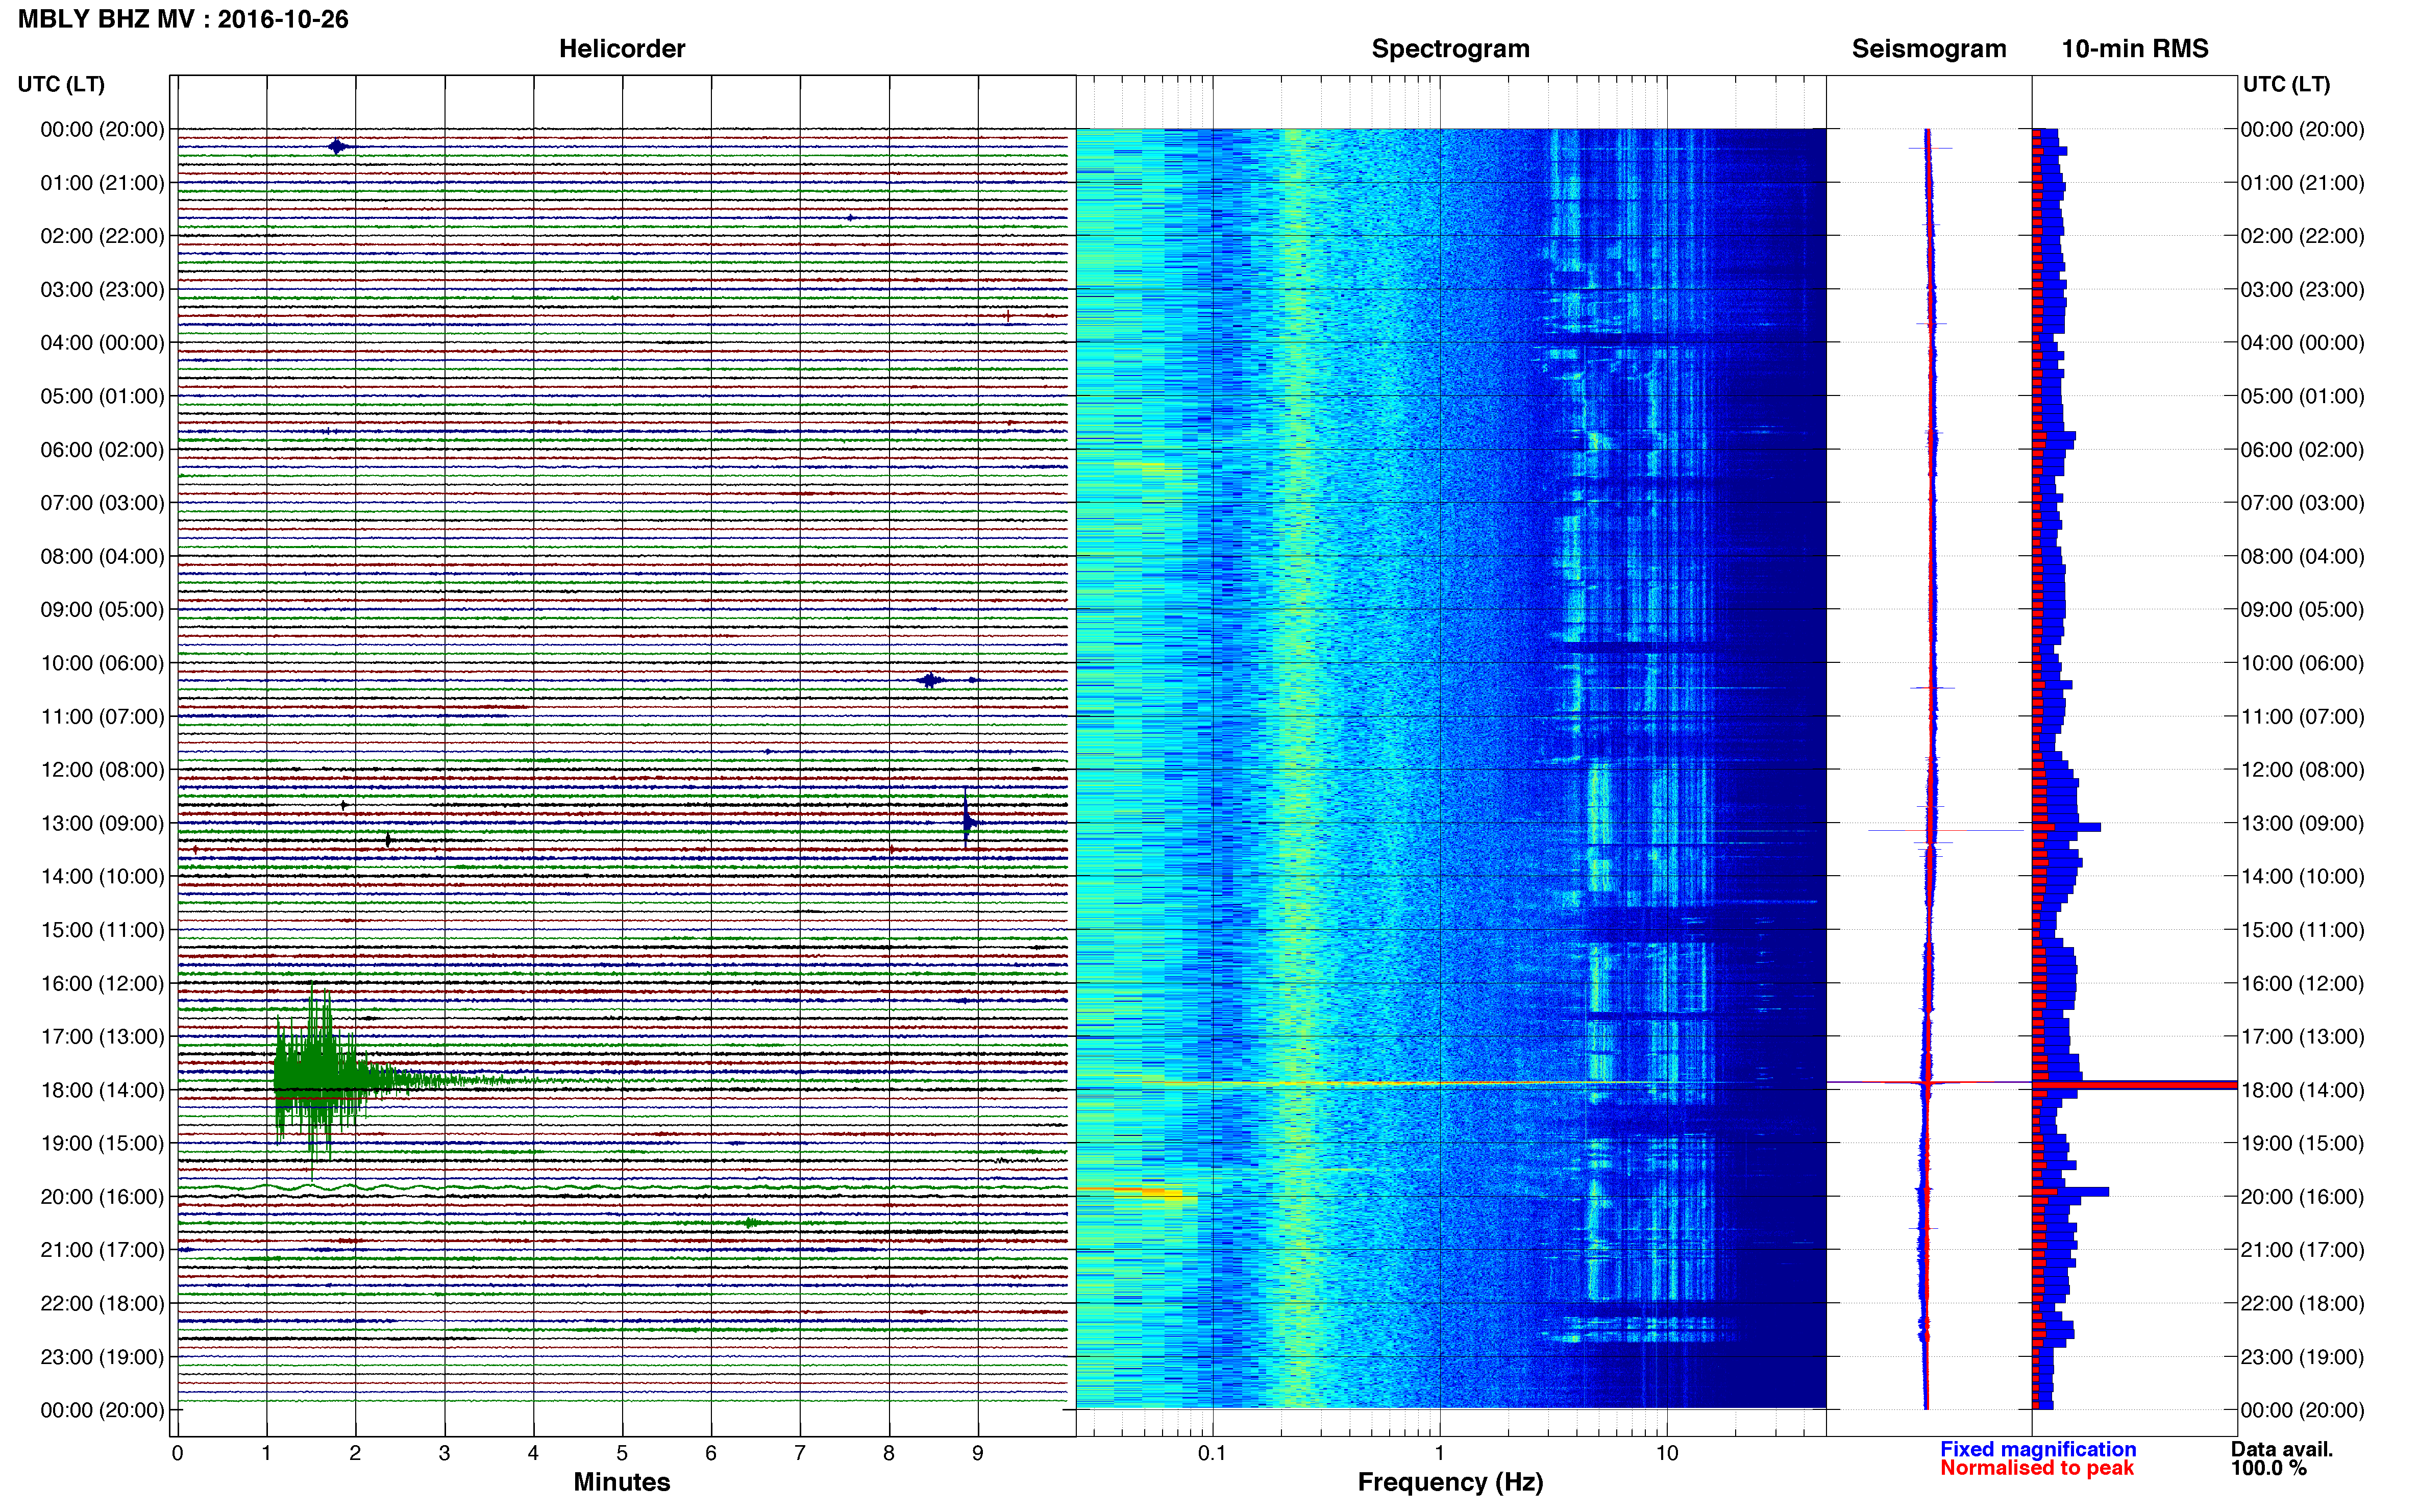Click the small blue event burst after 00:00 at the top of the helicorder

338,146
